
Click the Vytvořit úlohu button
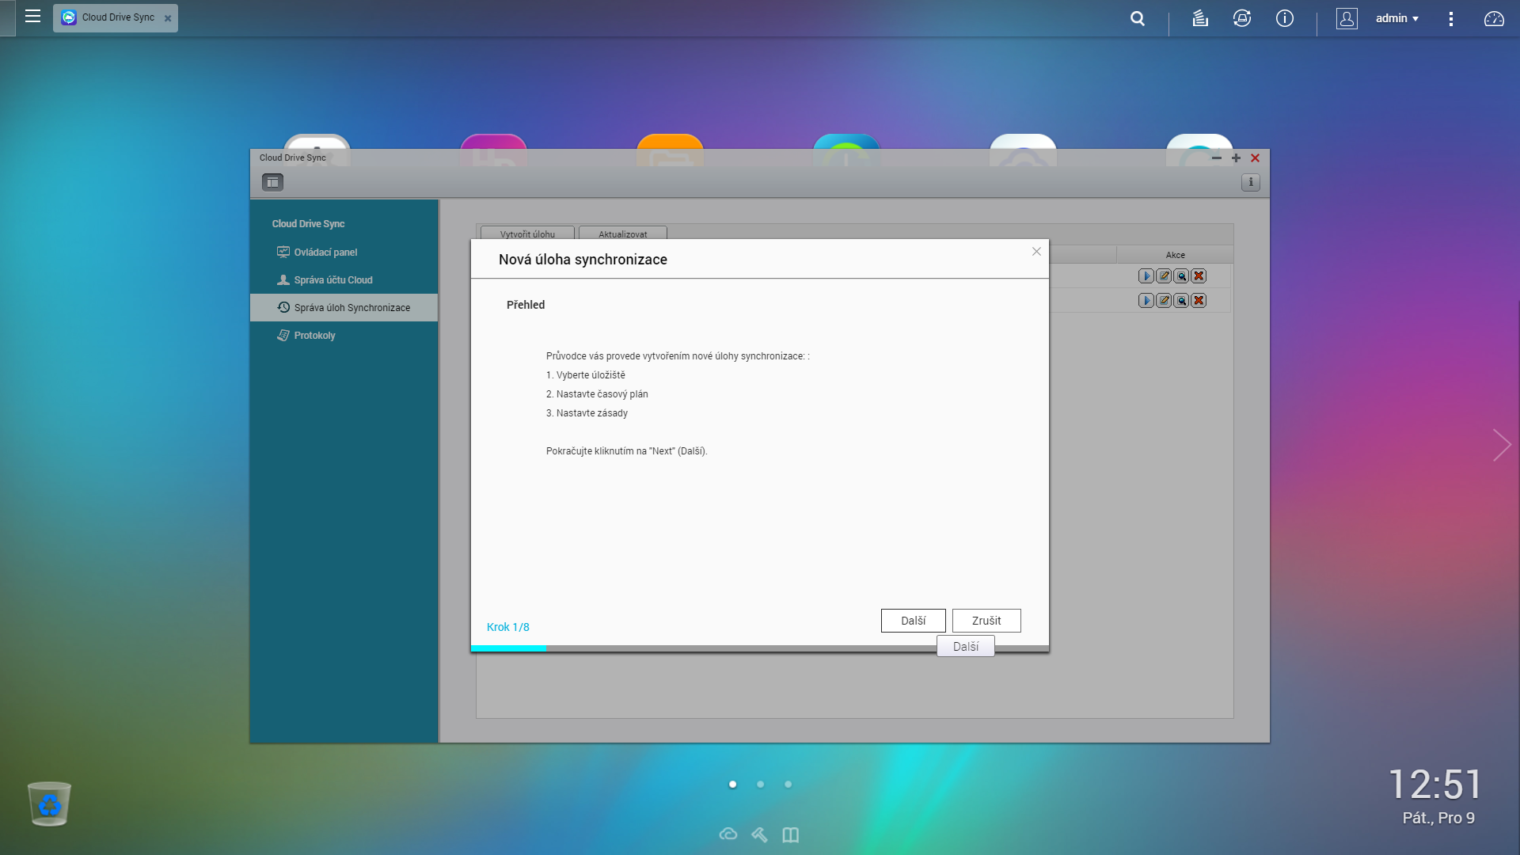527,233
